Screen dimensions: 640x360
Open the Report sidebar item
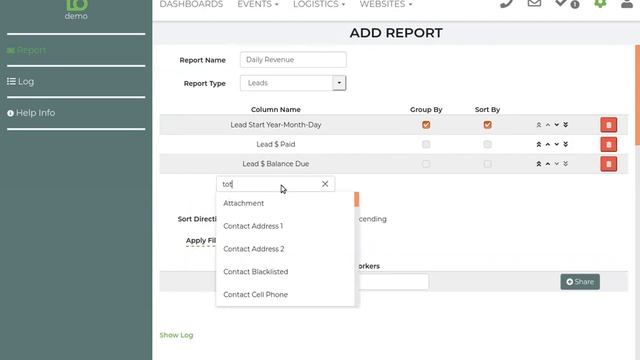pos(26,50)
